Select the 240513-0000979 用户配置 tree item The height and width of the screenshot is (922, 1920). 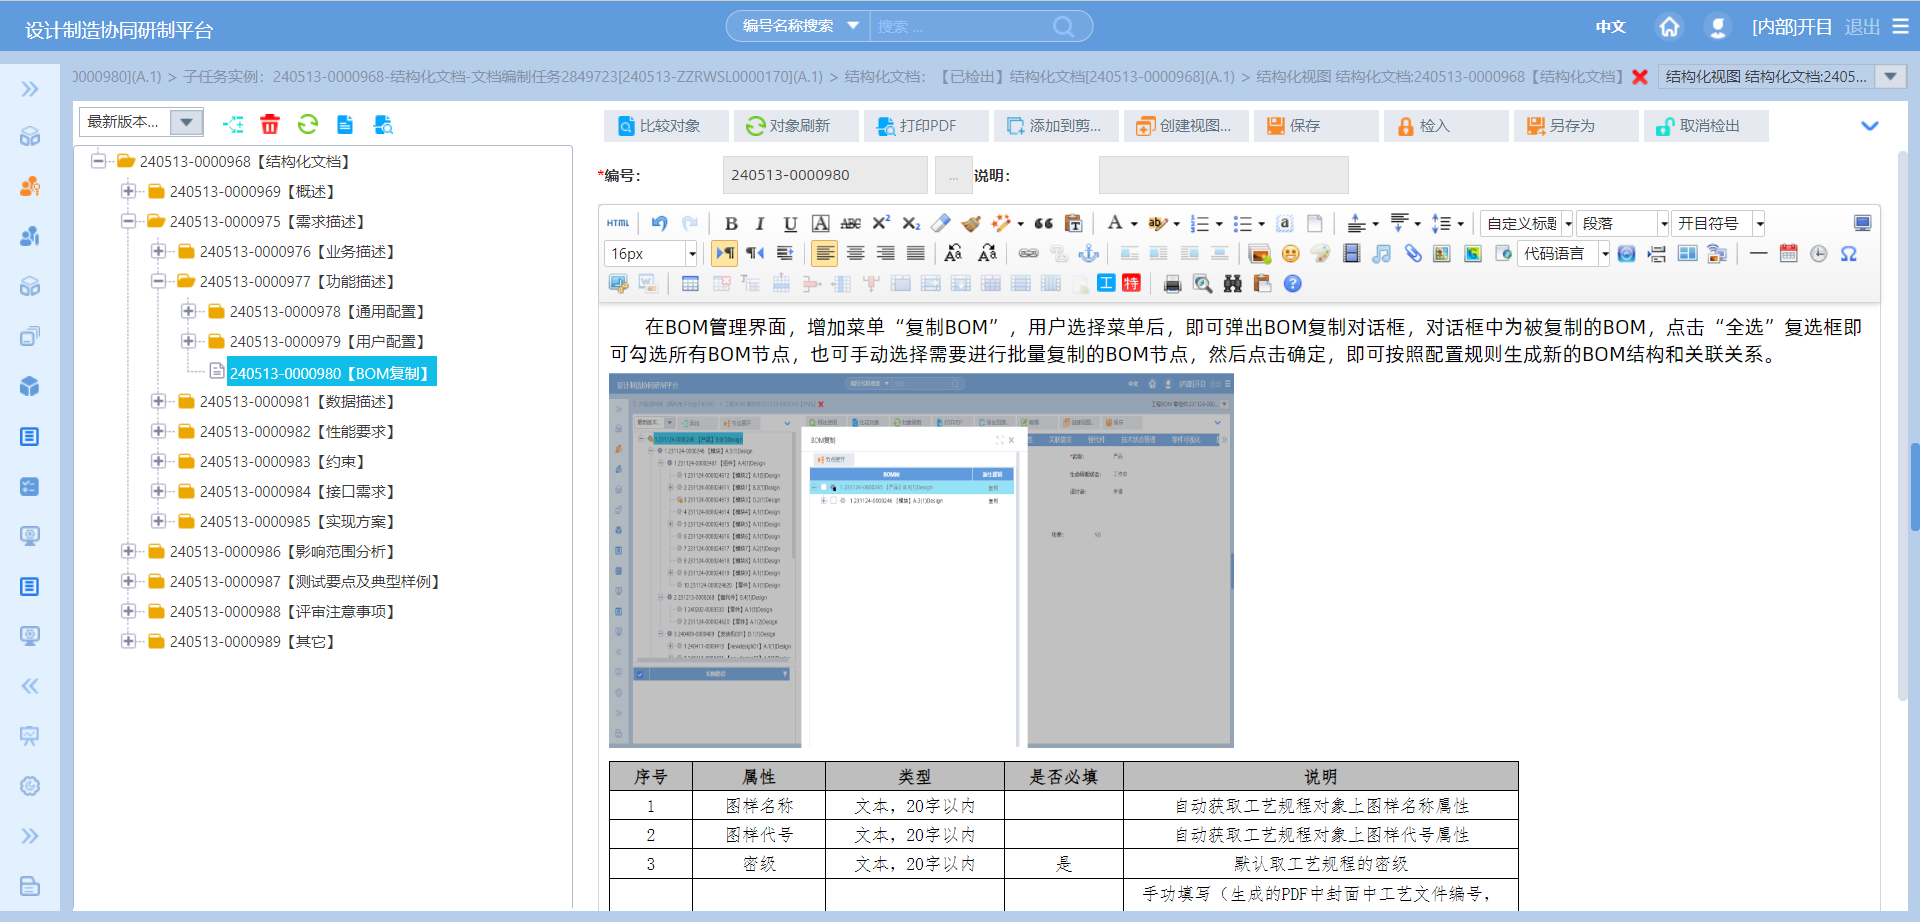tap(326, 342)
